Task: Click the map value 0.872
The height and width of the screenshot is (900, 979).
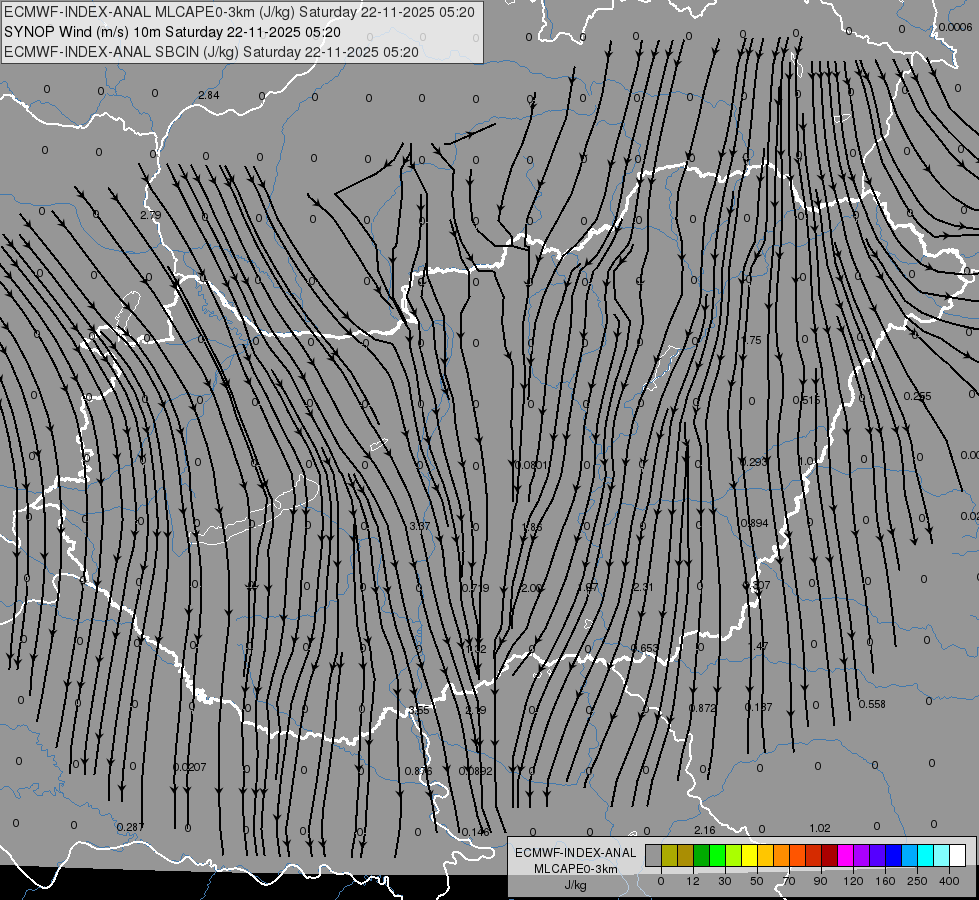Action: 702,708
